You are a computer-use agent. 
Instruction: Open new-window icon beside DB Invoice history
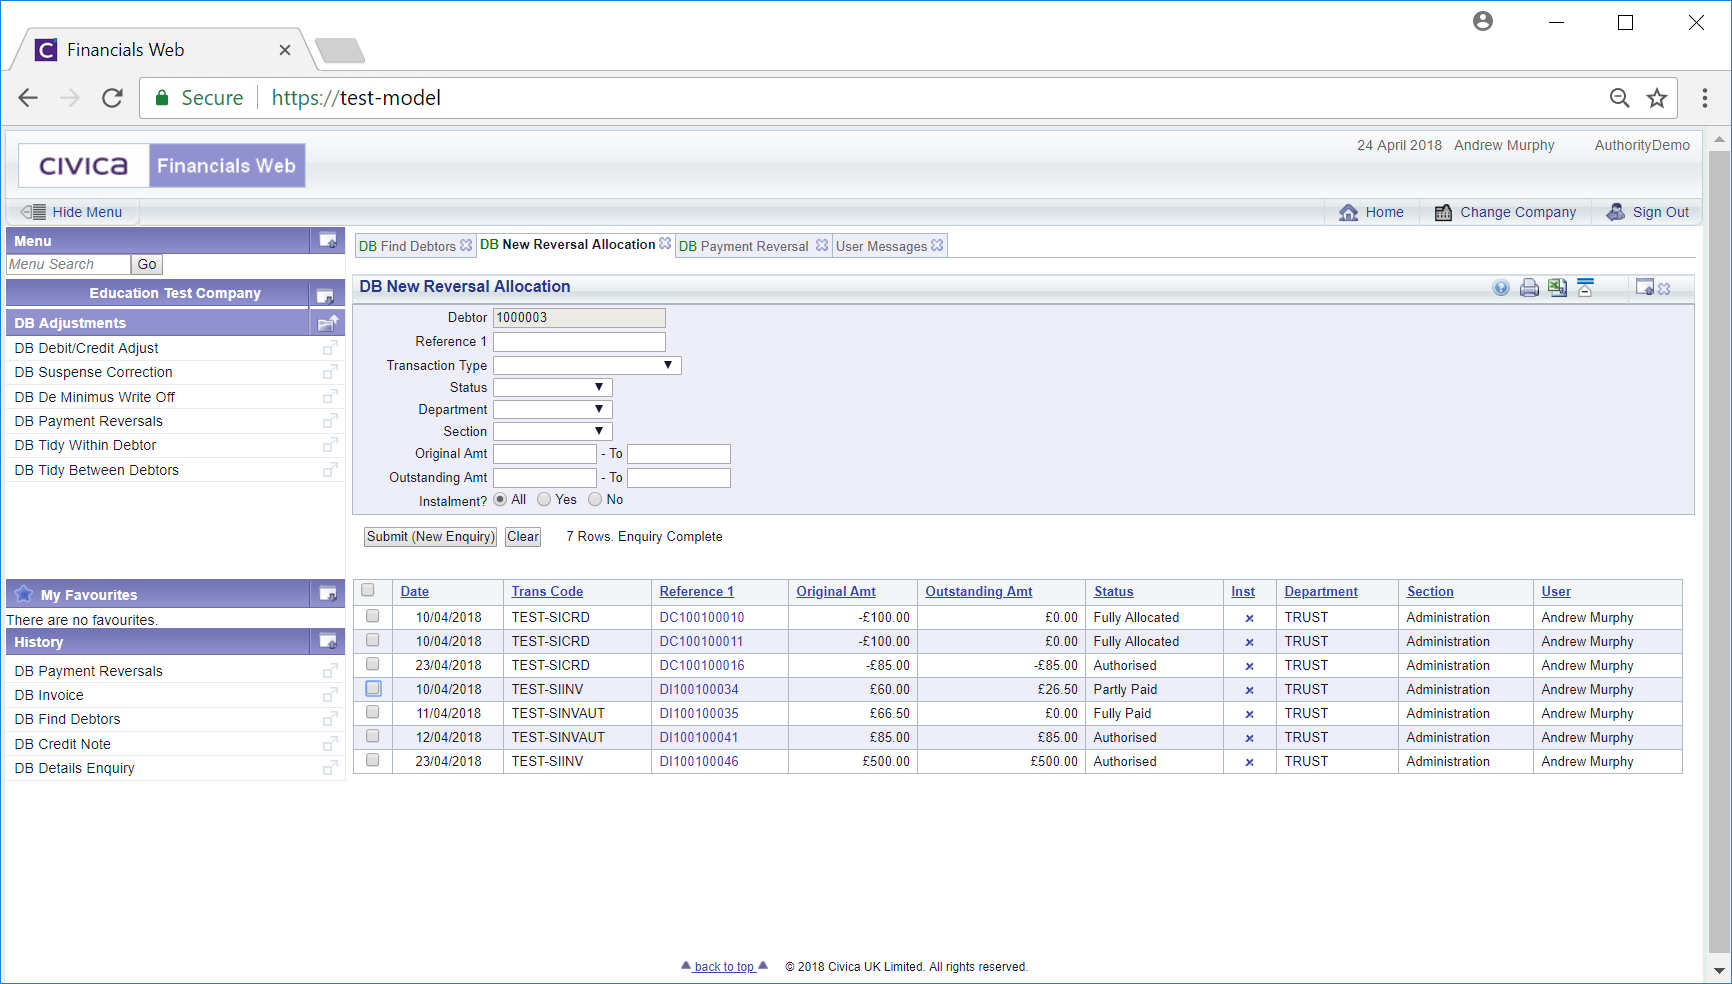tap(330, 695)
